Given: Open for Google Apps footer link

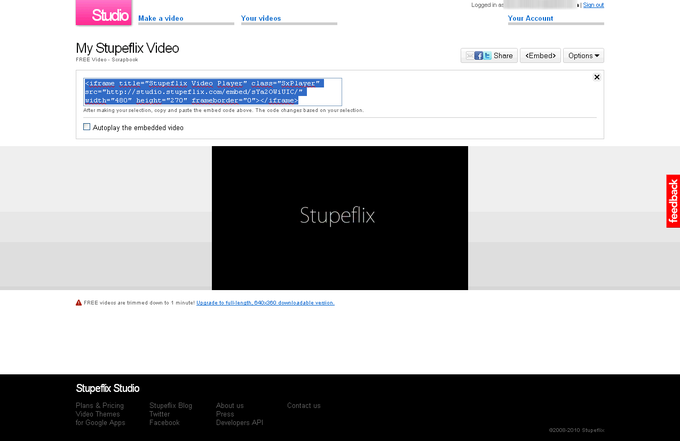Looking at the screenshot, I should (x=100, y=422).
